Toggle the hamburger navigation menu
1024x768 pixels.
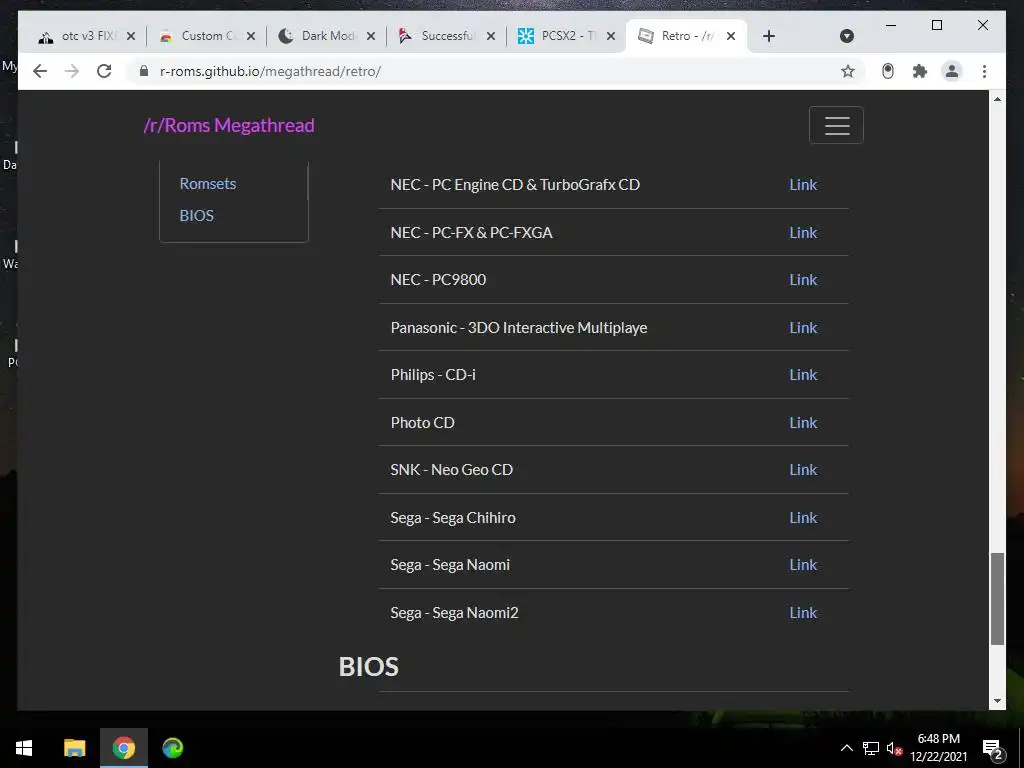tap(837, 125)
